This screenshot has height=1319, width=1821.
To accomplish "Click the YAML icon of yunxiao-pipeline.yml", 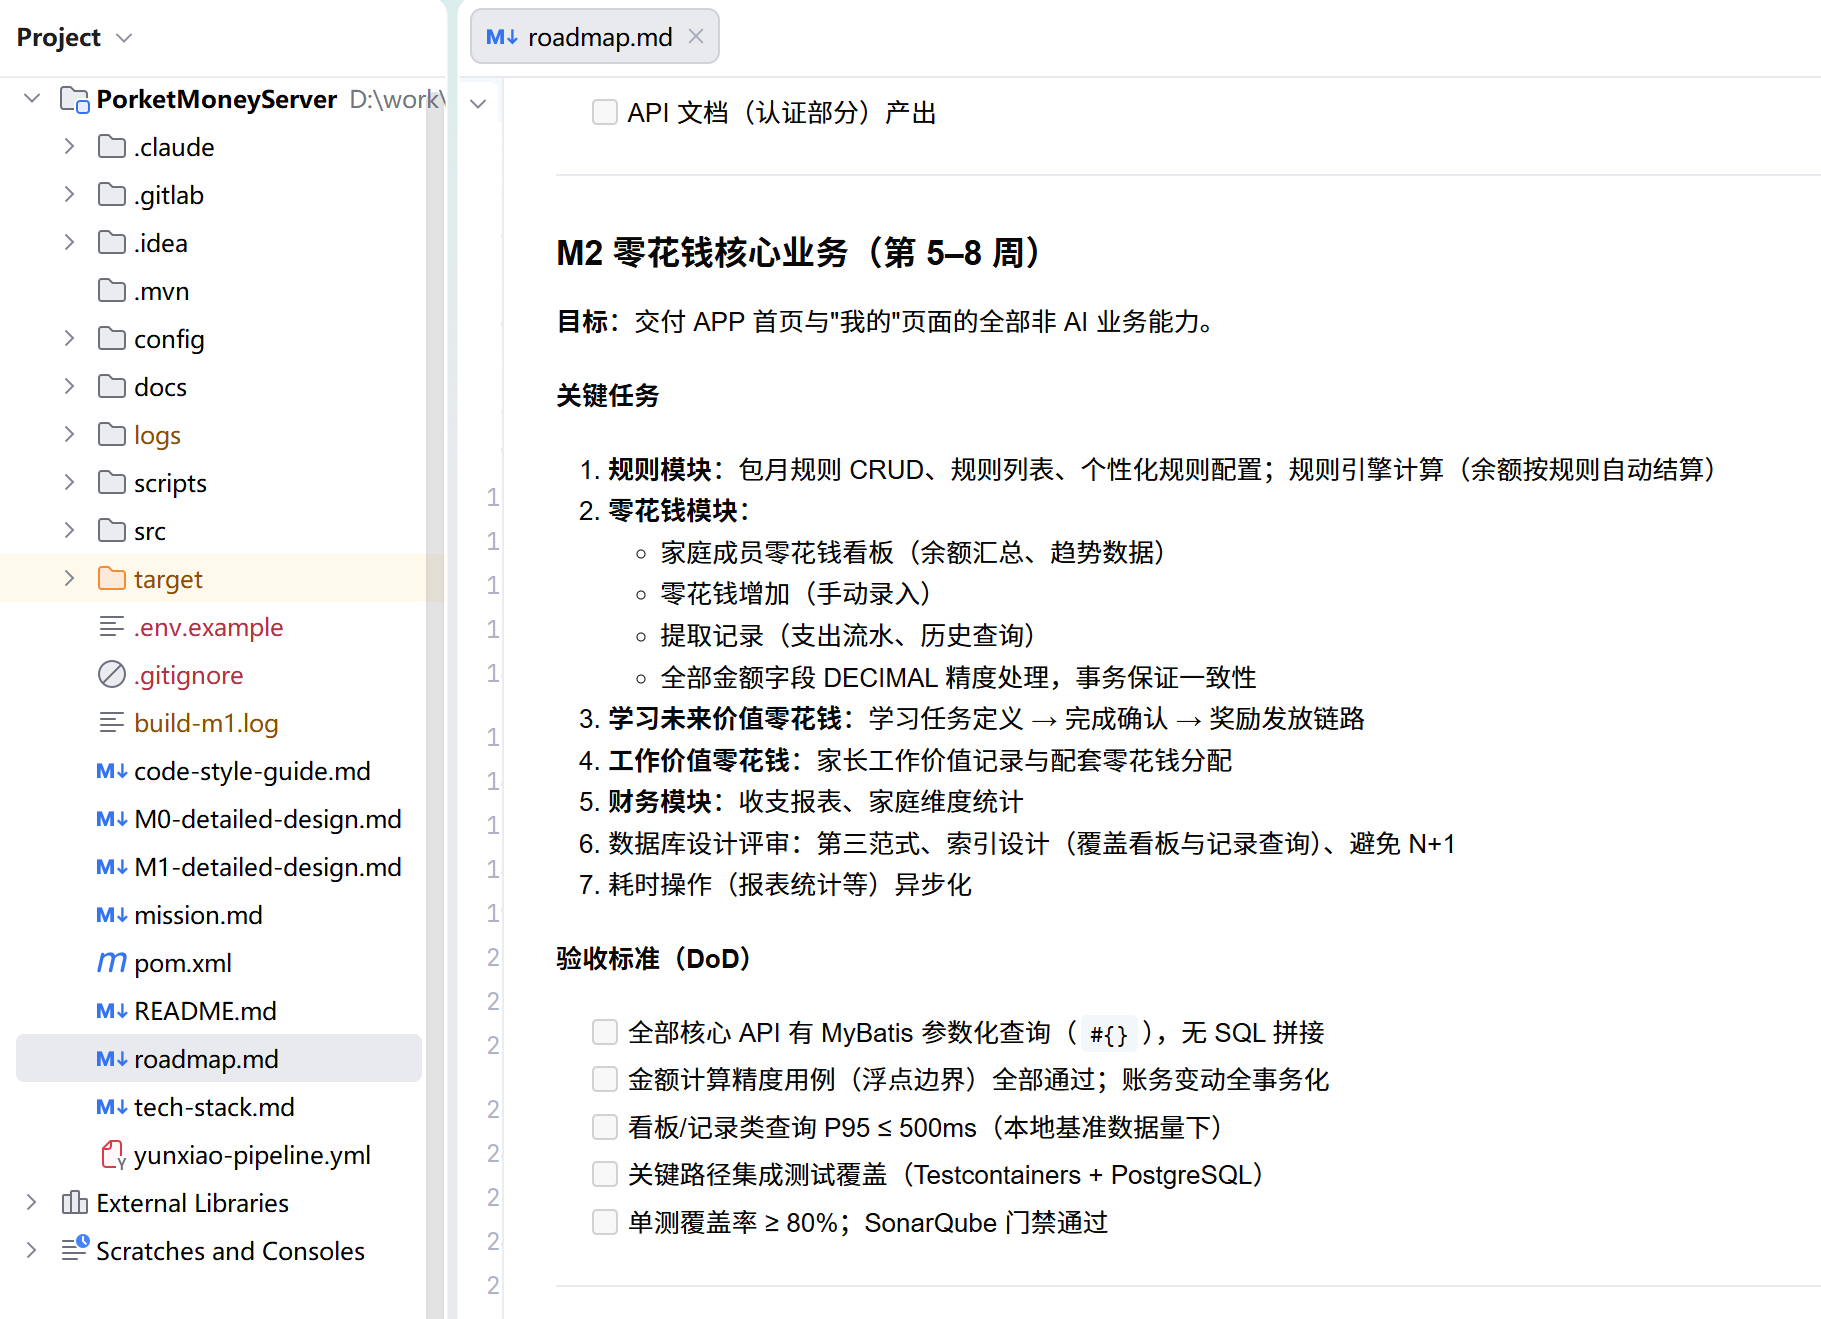I will 113,1155.
